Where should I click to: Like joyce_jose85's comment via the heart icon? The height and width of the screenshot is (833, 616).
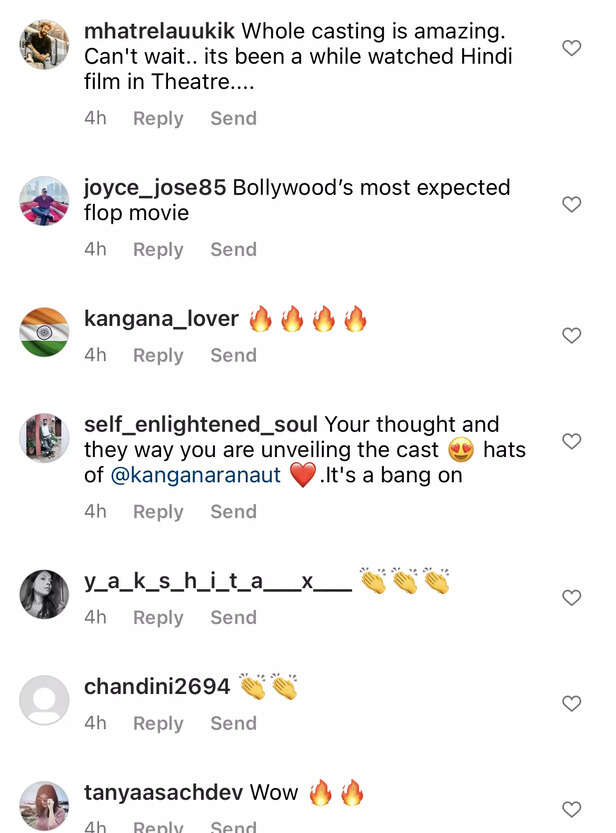click(x=571, y=204)
